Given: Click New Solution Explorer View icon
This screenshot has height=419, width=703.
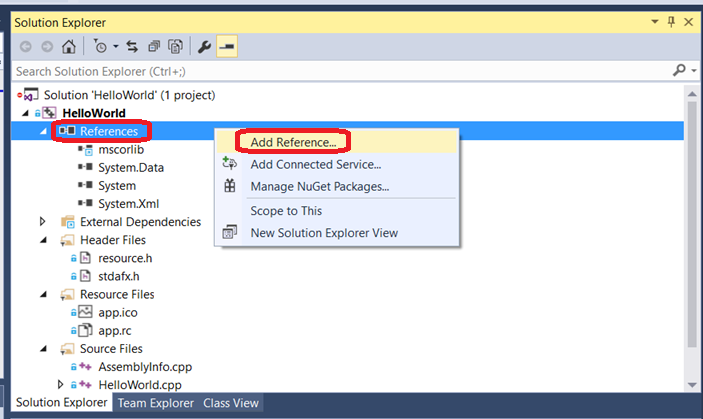Looking at the screenshot, I should pyautogui.click(x=230, y=232).
